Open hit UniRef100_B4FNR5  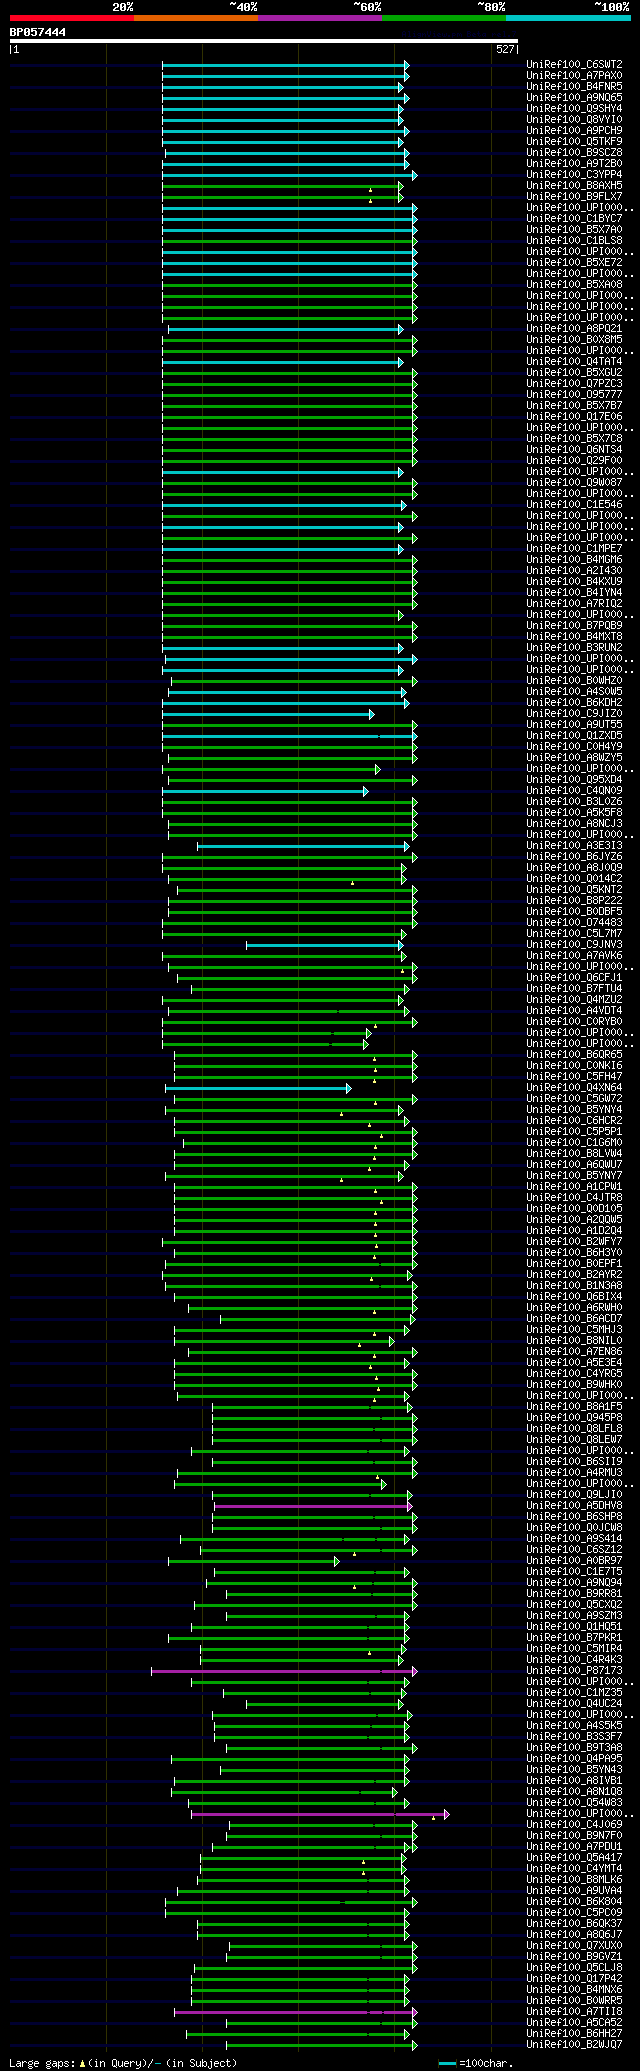click(x=574, y=87)
